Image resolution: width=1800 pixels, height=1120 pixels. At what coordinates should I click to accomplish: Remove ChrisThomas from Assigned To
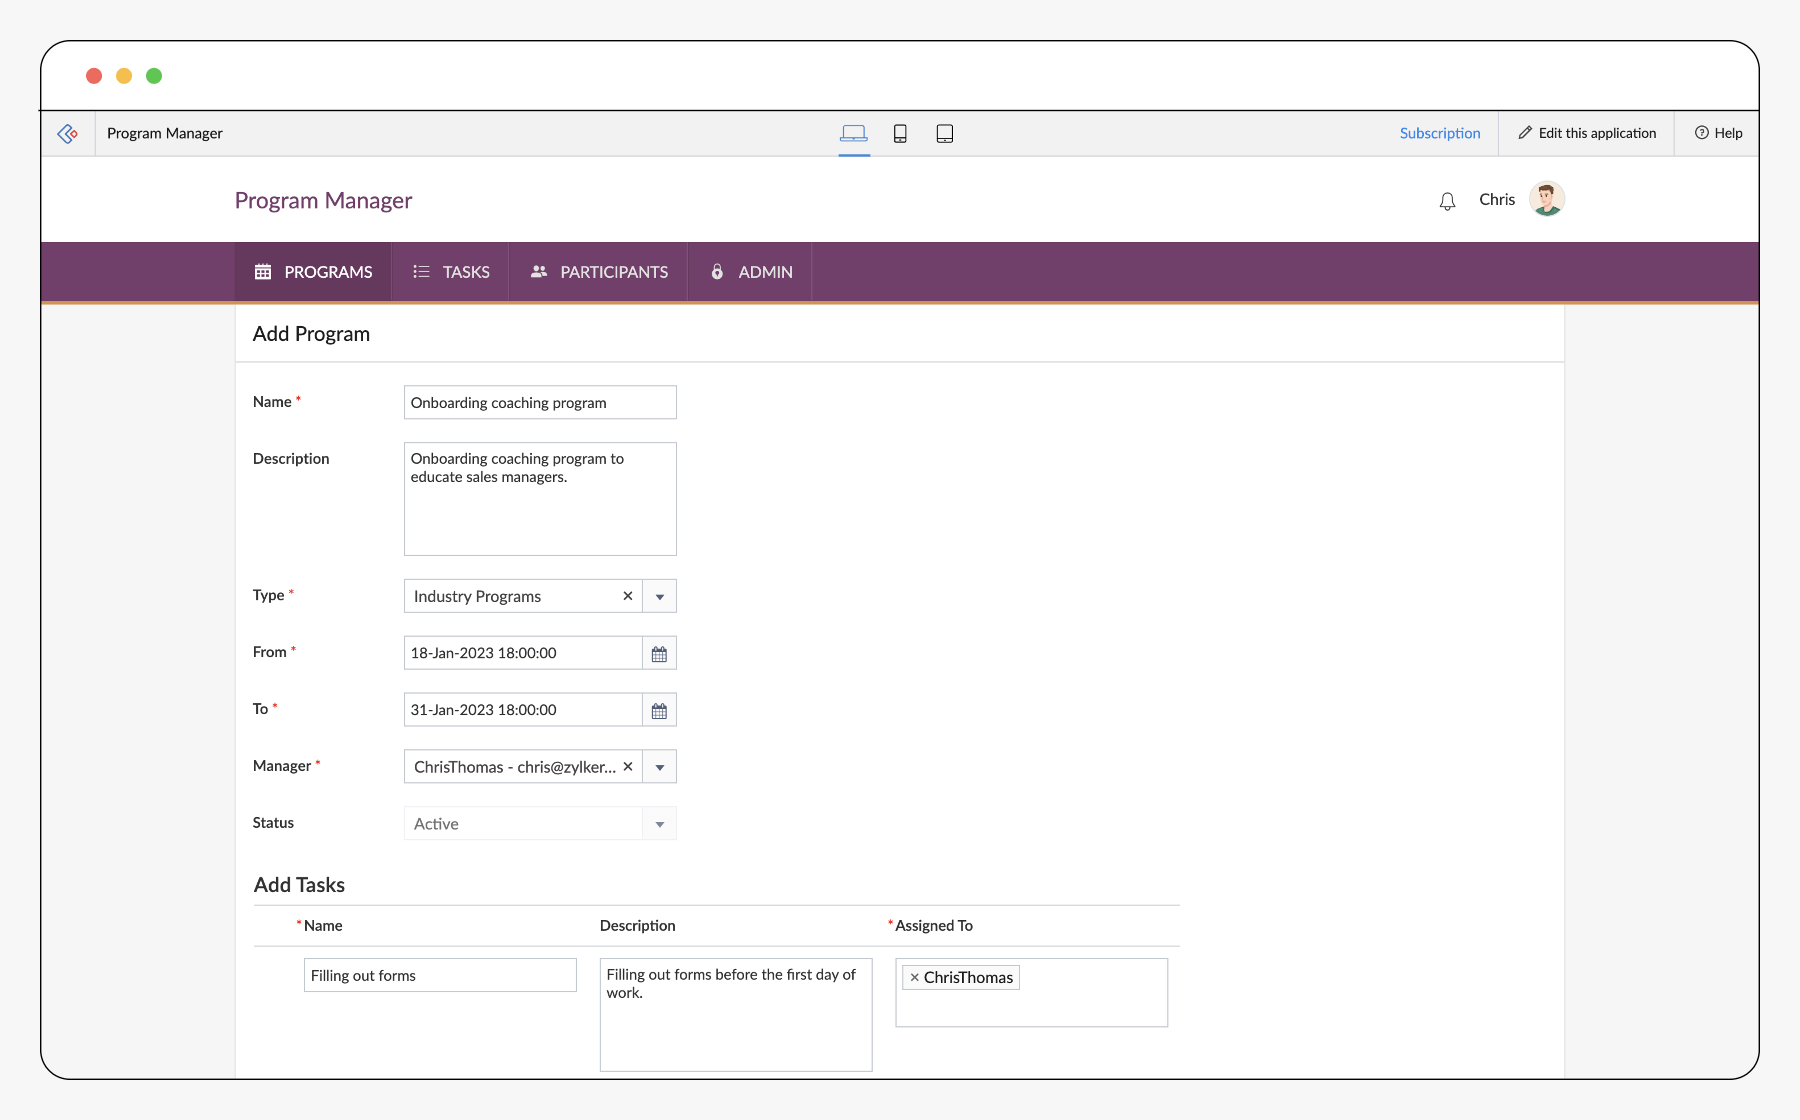point(914,978)
